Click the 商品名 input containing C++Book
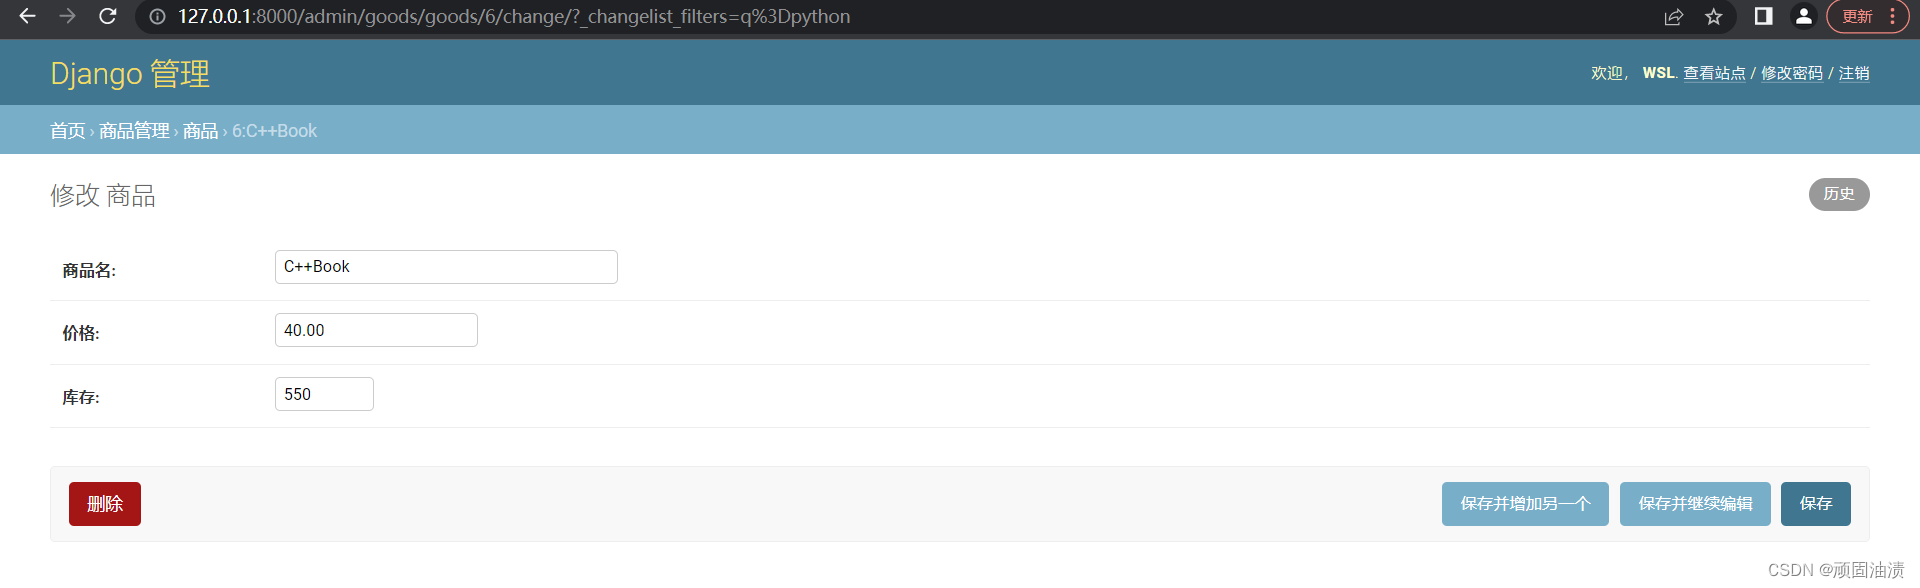The height and width of the screenshot is (588, 1920). click(446, 267)
